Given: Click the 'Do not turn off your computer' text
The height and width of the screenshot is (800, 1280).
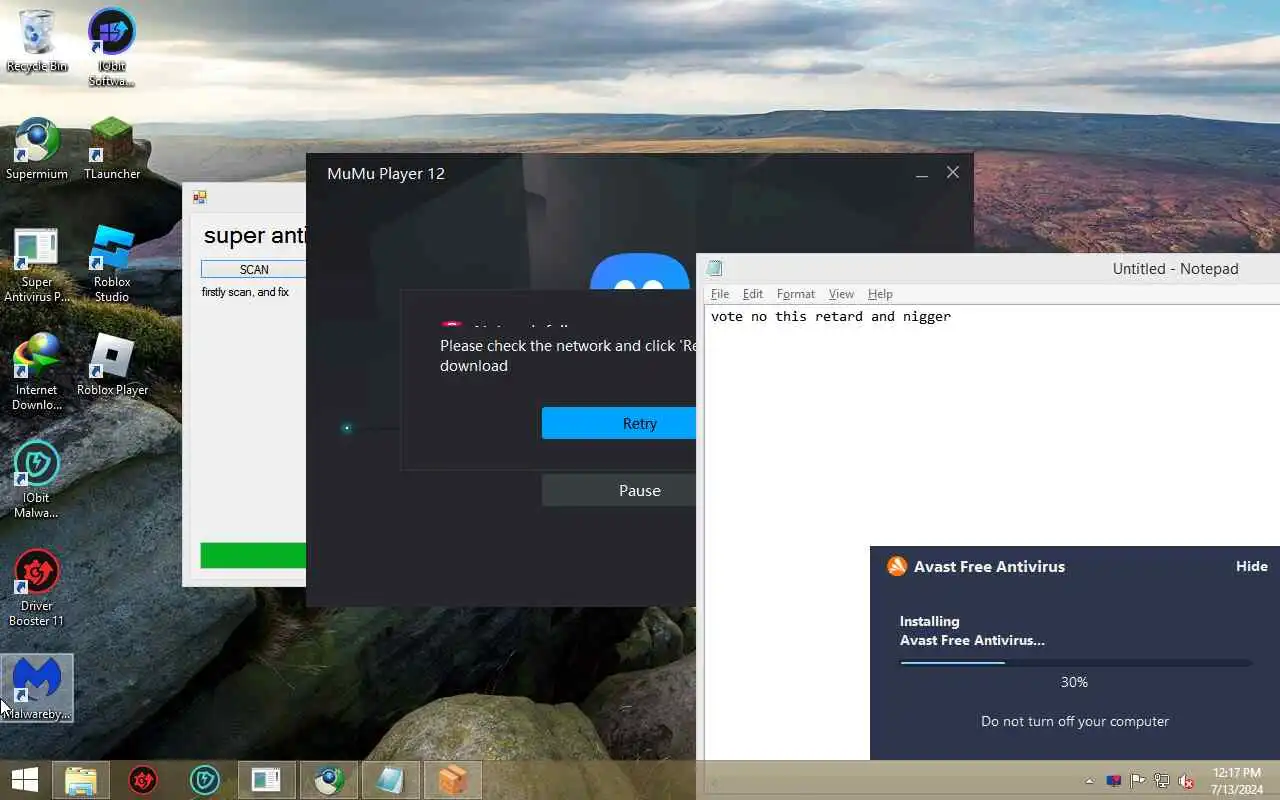Looking at the screenshot, I should pyautogui.click(x=1075, y=721).
